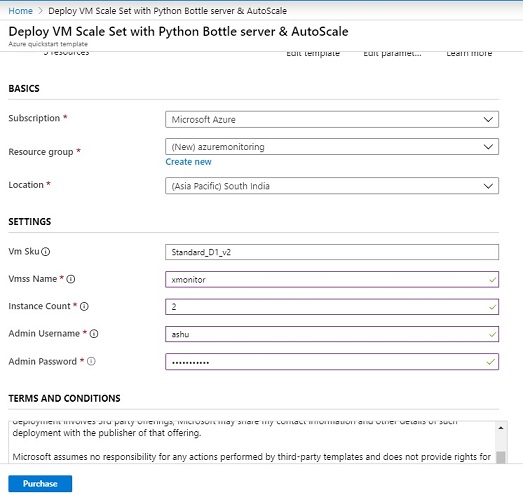Open the Location dropdown
This screenshot has width=523, height=495.
click(x=332, y=186)
